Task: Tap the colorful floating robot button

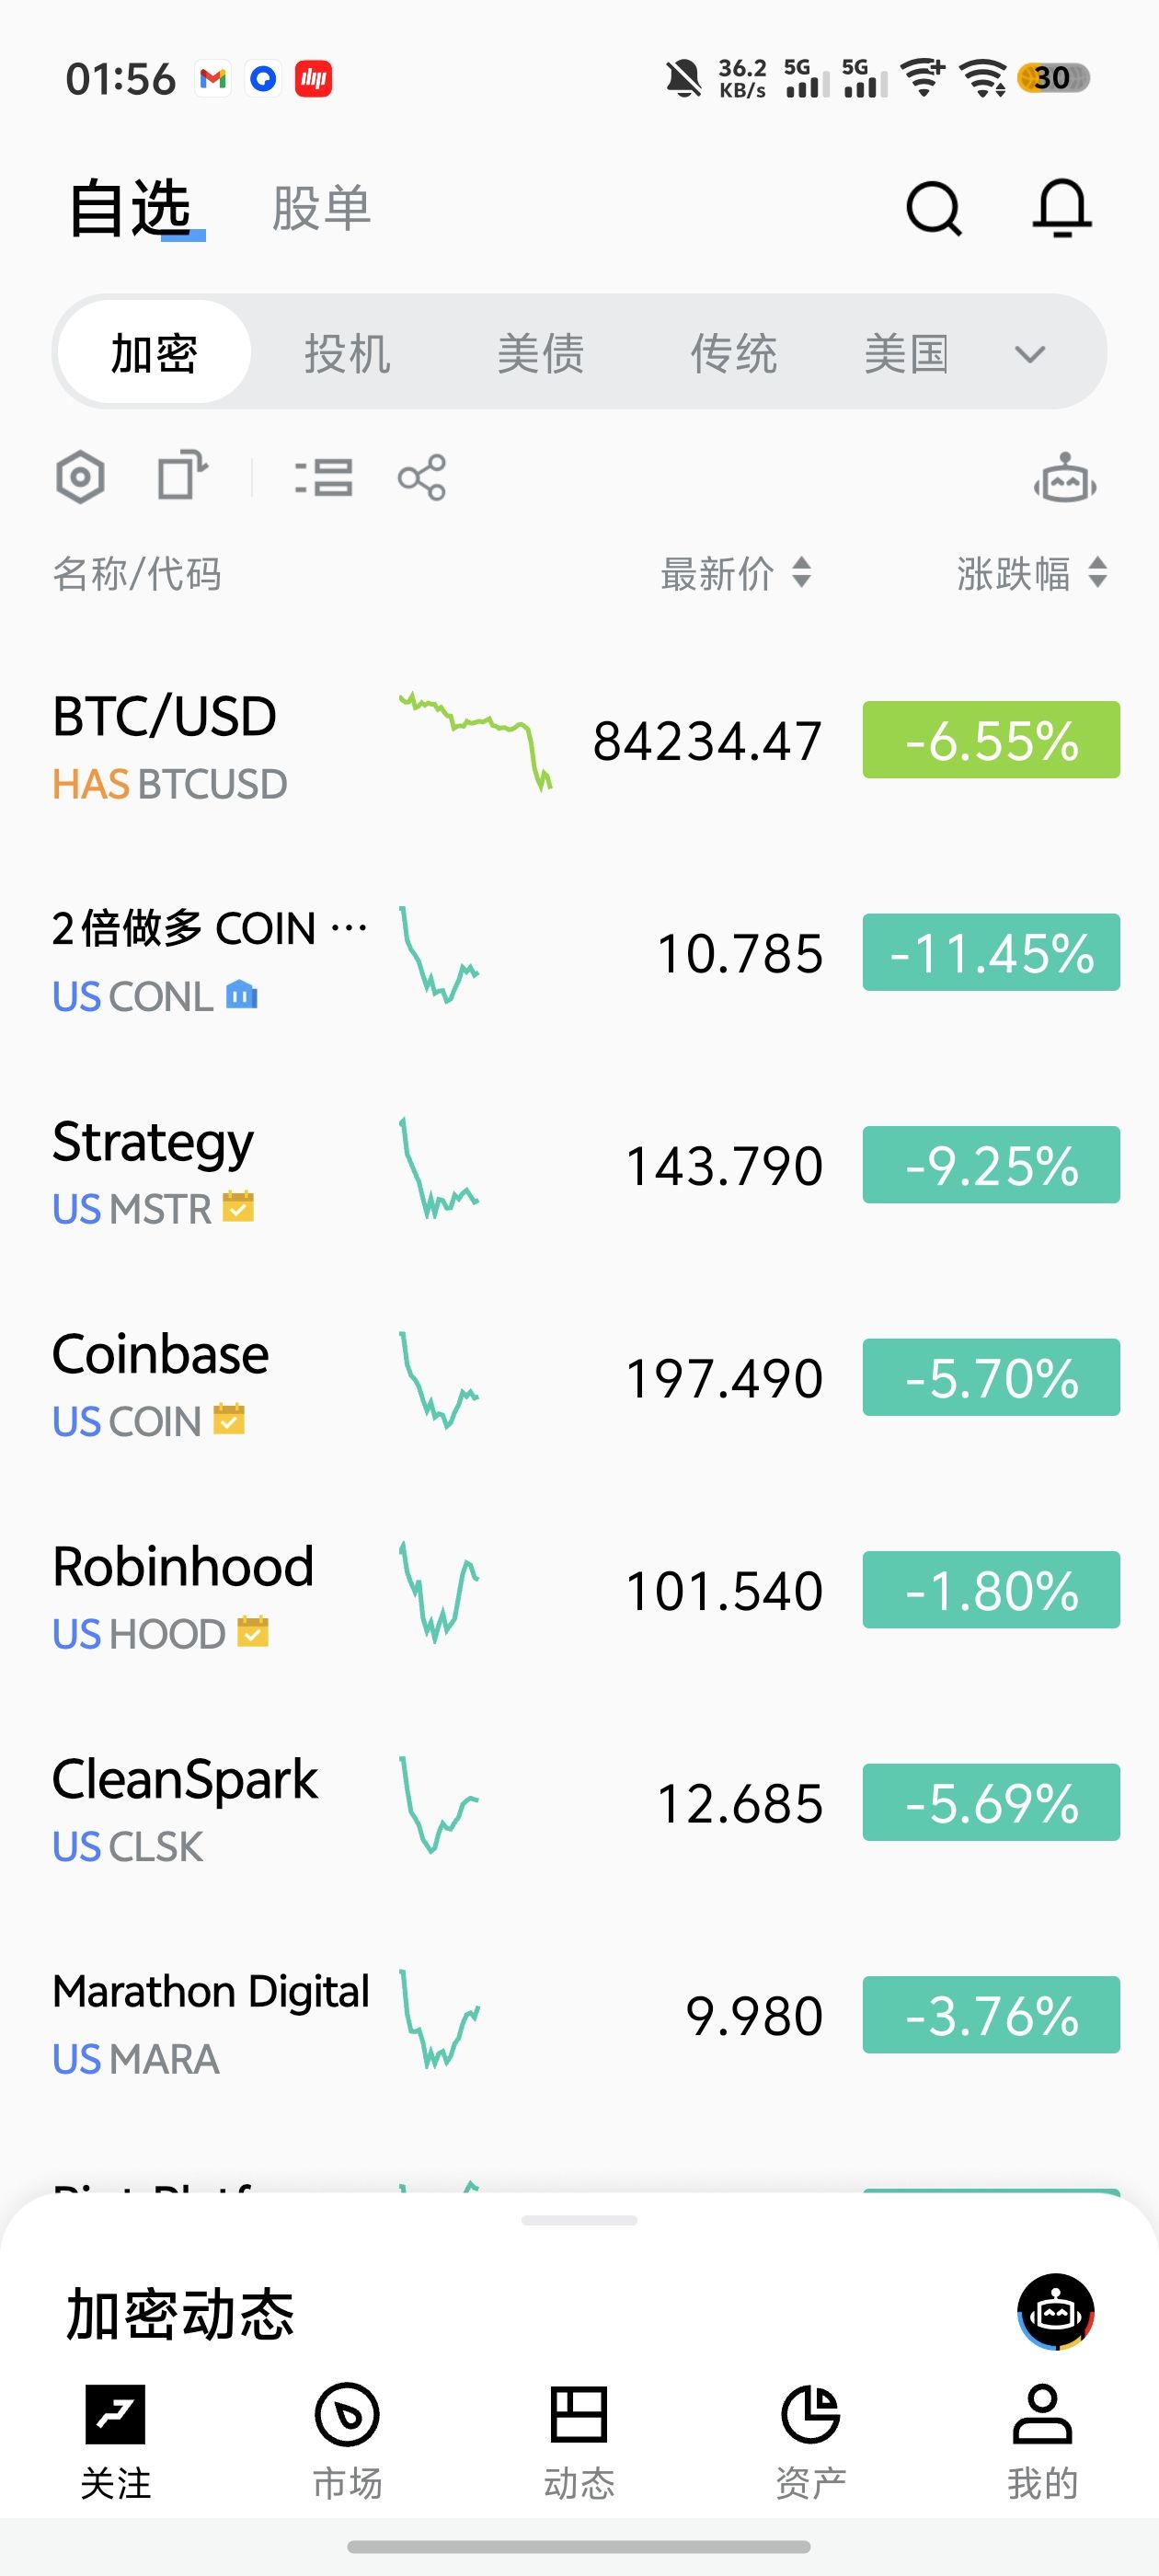Action: coord(1055,2311)
